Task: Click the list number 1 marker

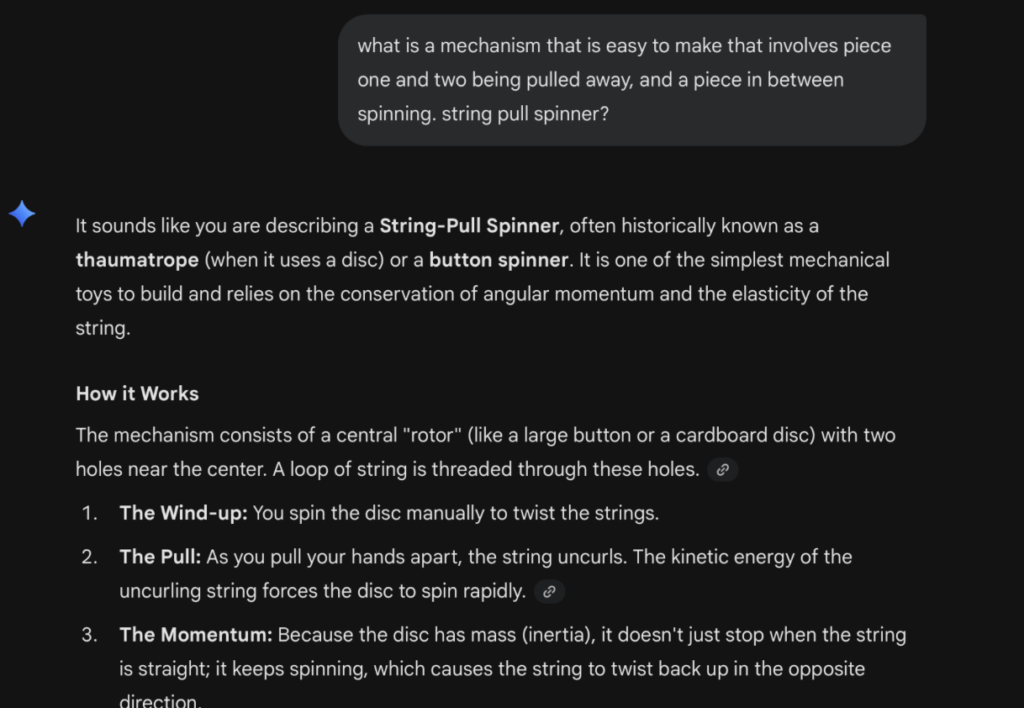Action: coord(89,513)
